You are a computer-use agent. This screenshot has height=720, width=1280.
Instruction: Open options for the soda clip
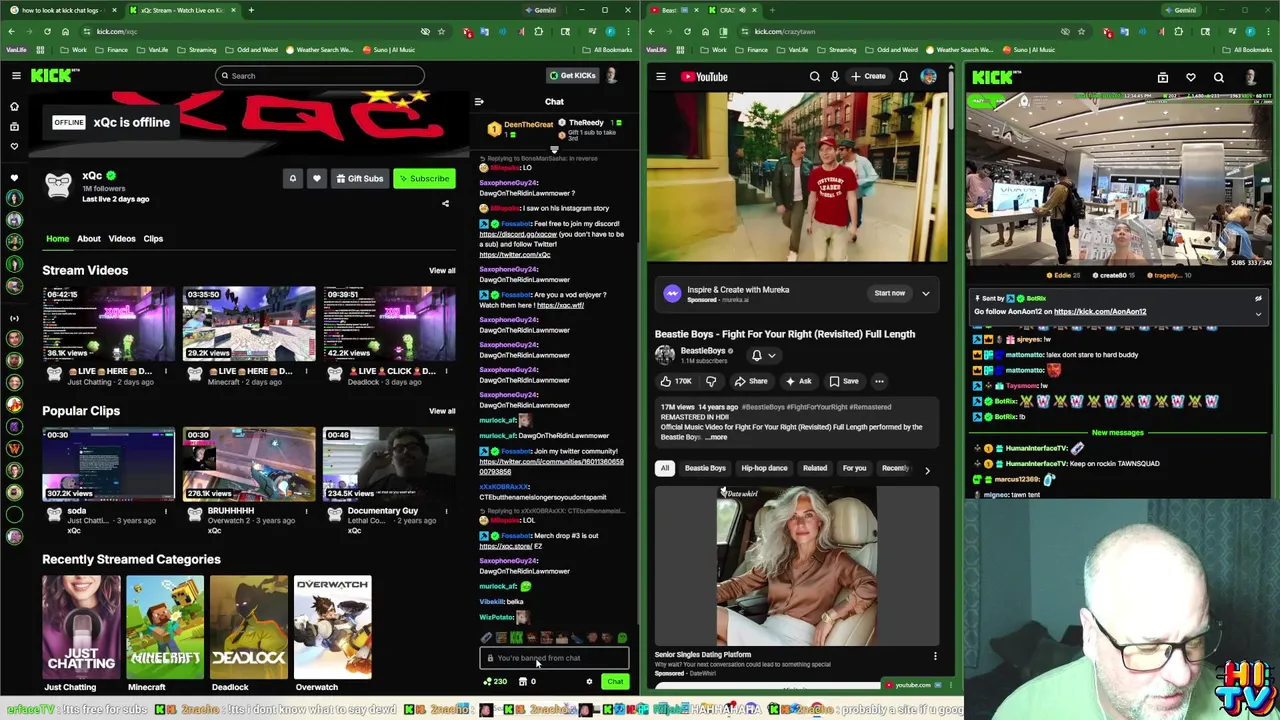tap(166, 511)
